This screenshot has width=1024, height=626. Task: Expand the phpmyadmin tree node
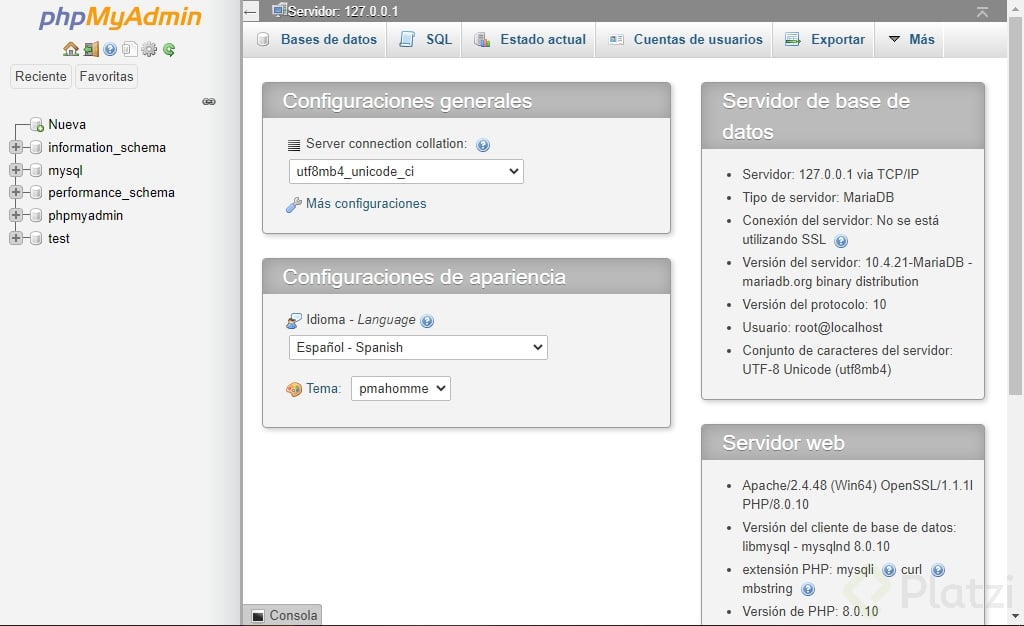click(16, 215)
